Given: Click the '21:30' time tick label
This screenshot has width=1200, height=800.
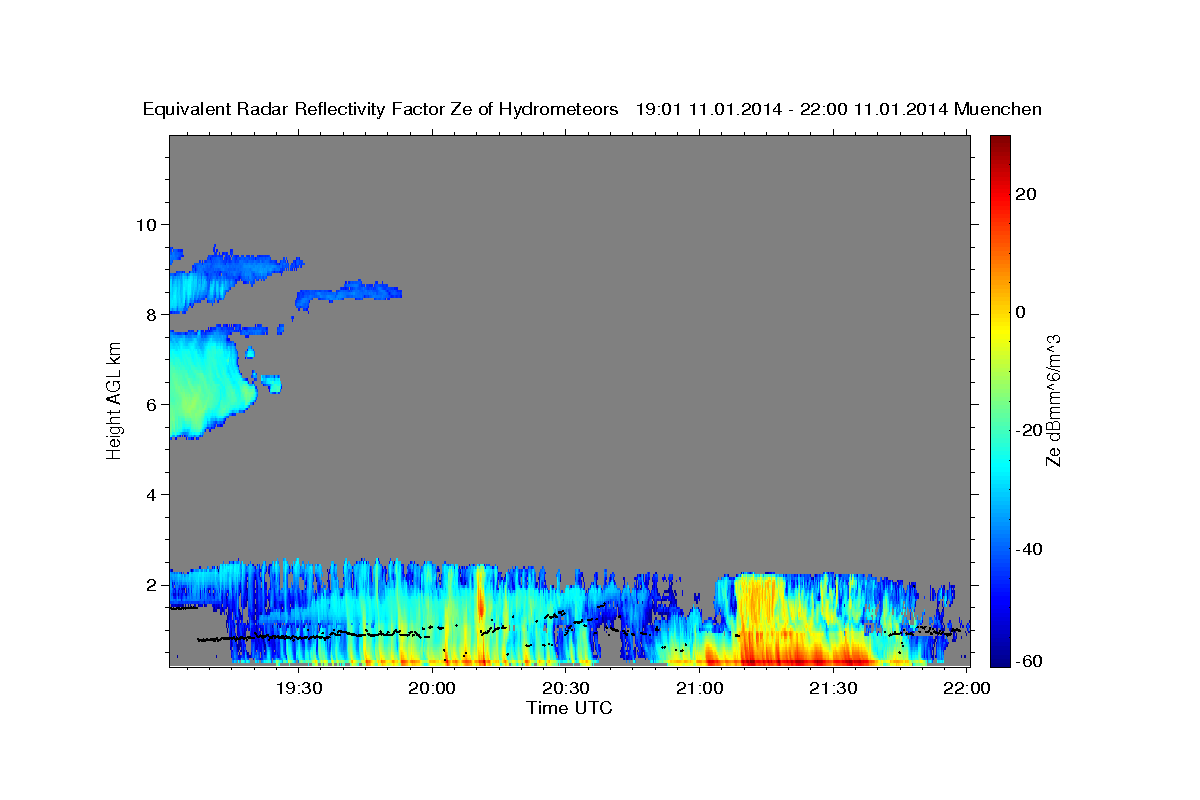Looking at the screenshot, I should [x=832, y=688].
